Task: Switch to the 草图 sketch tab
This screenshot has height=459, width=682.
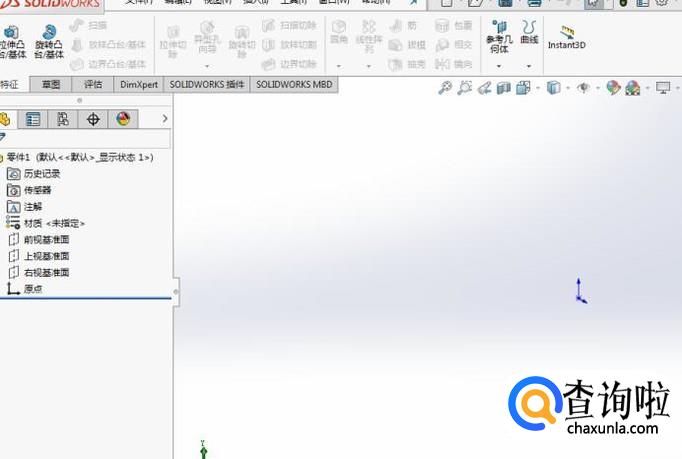Action: tap(51, 84)
